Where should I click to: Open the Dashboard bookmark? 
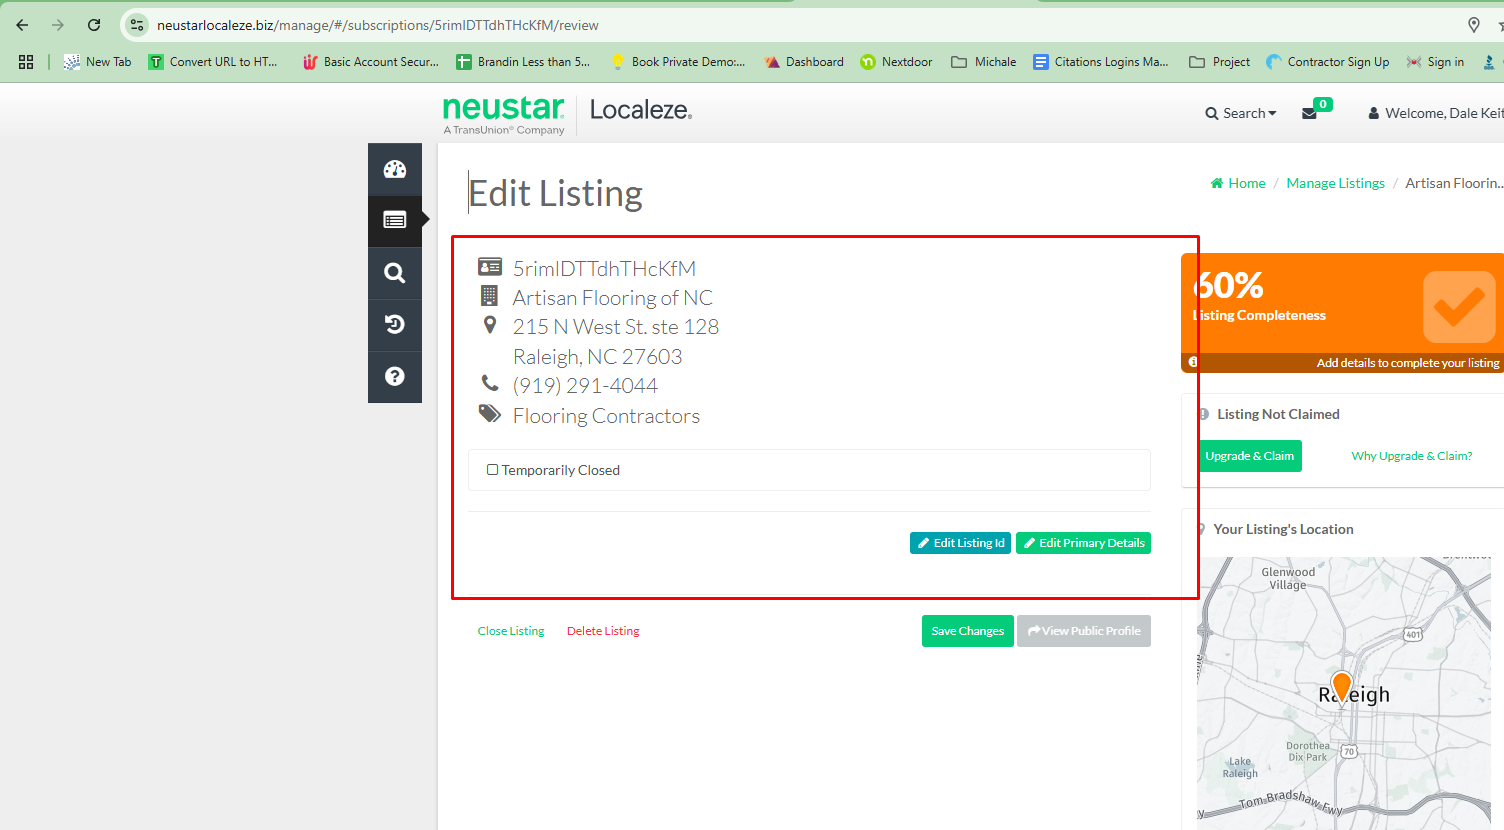(804, 62)
